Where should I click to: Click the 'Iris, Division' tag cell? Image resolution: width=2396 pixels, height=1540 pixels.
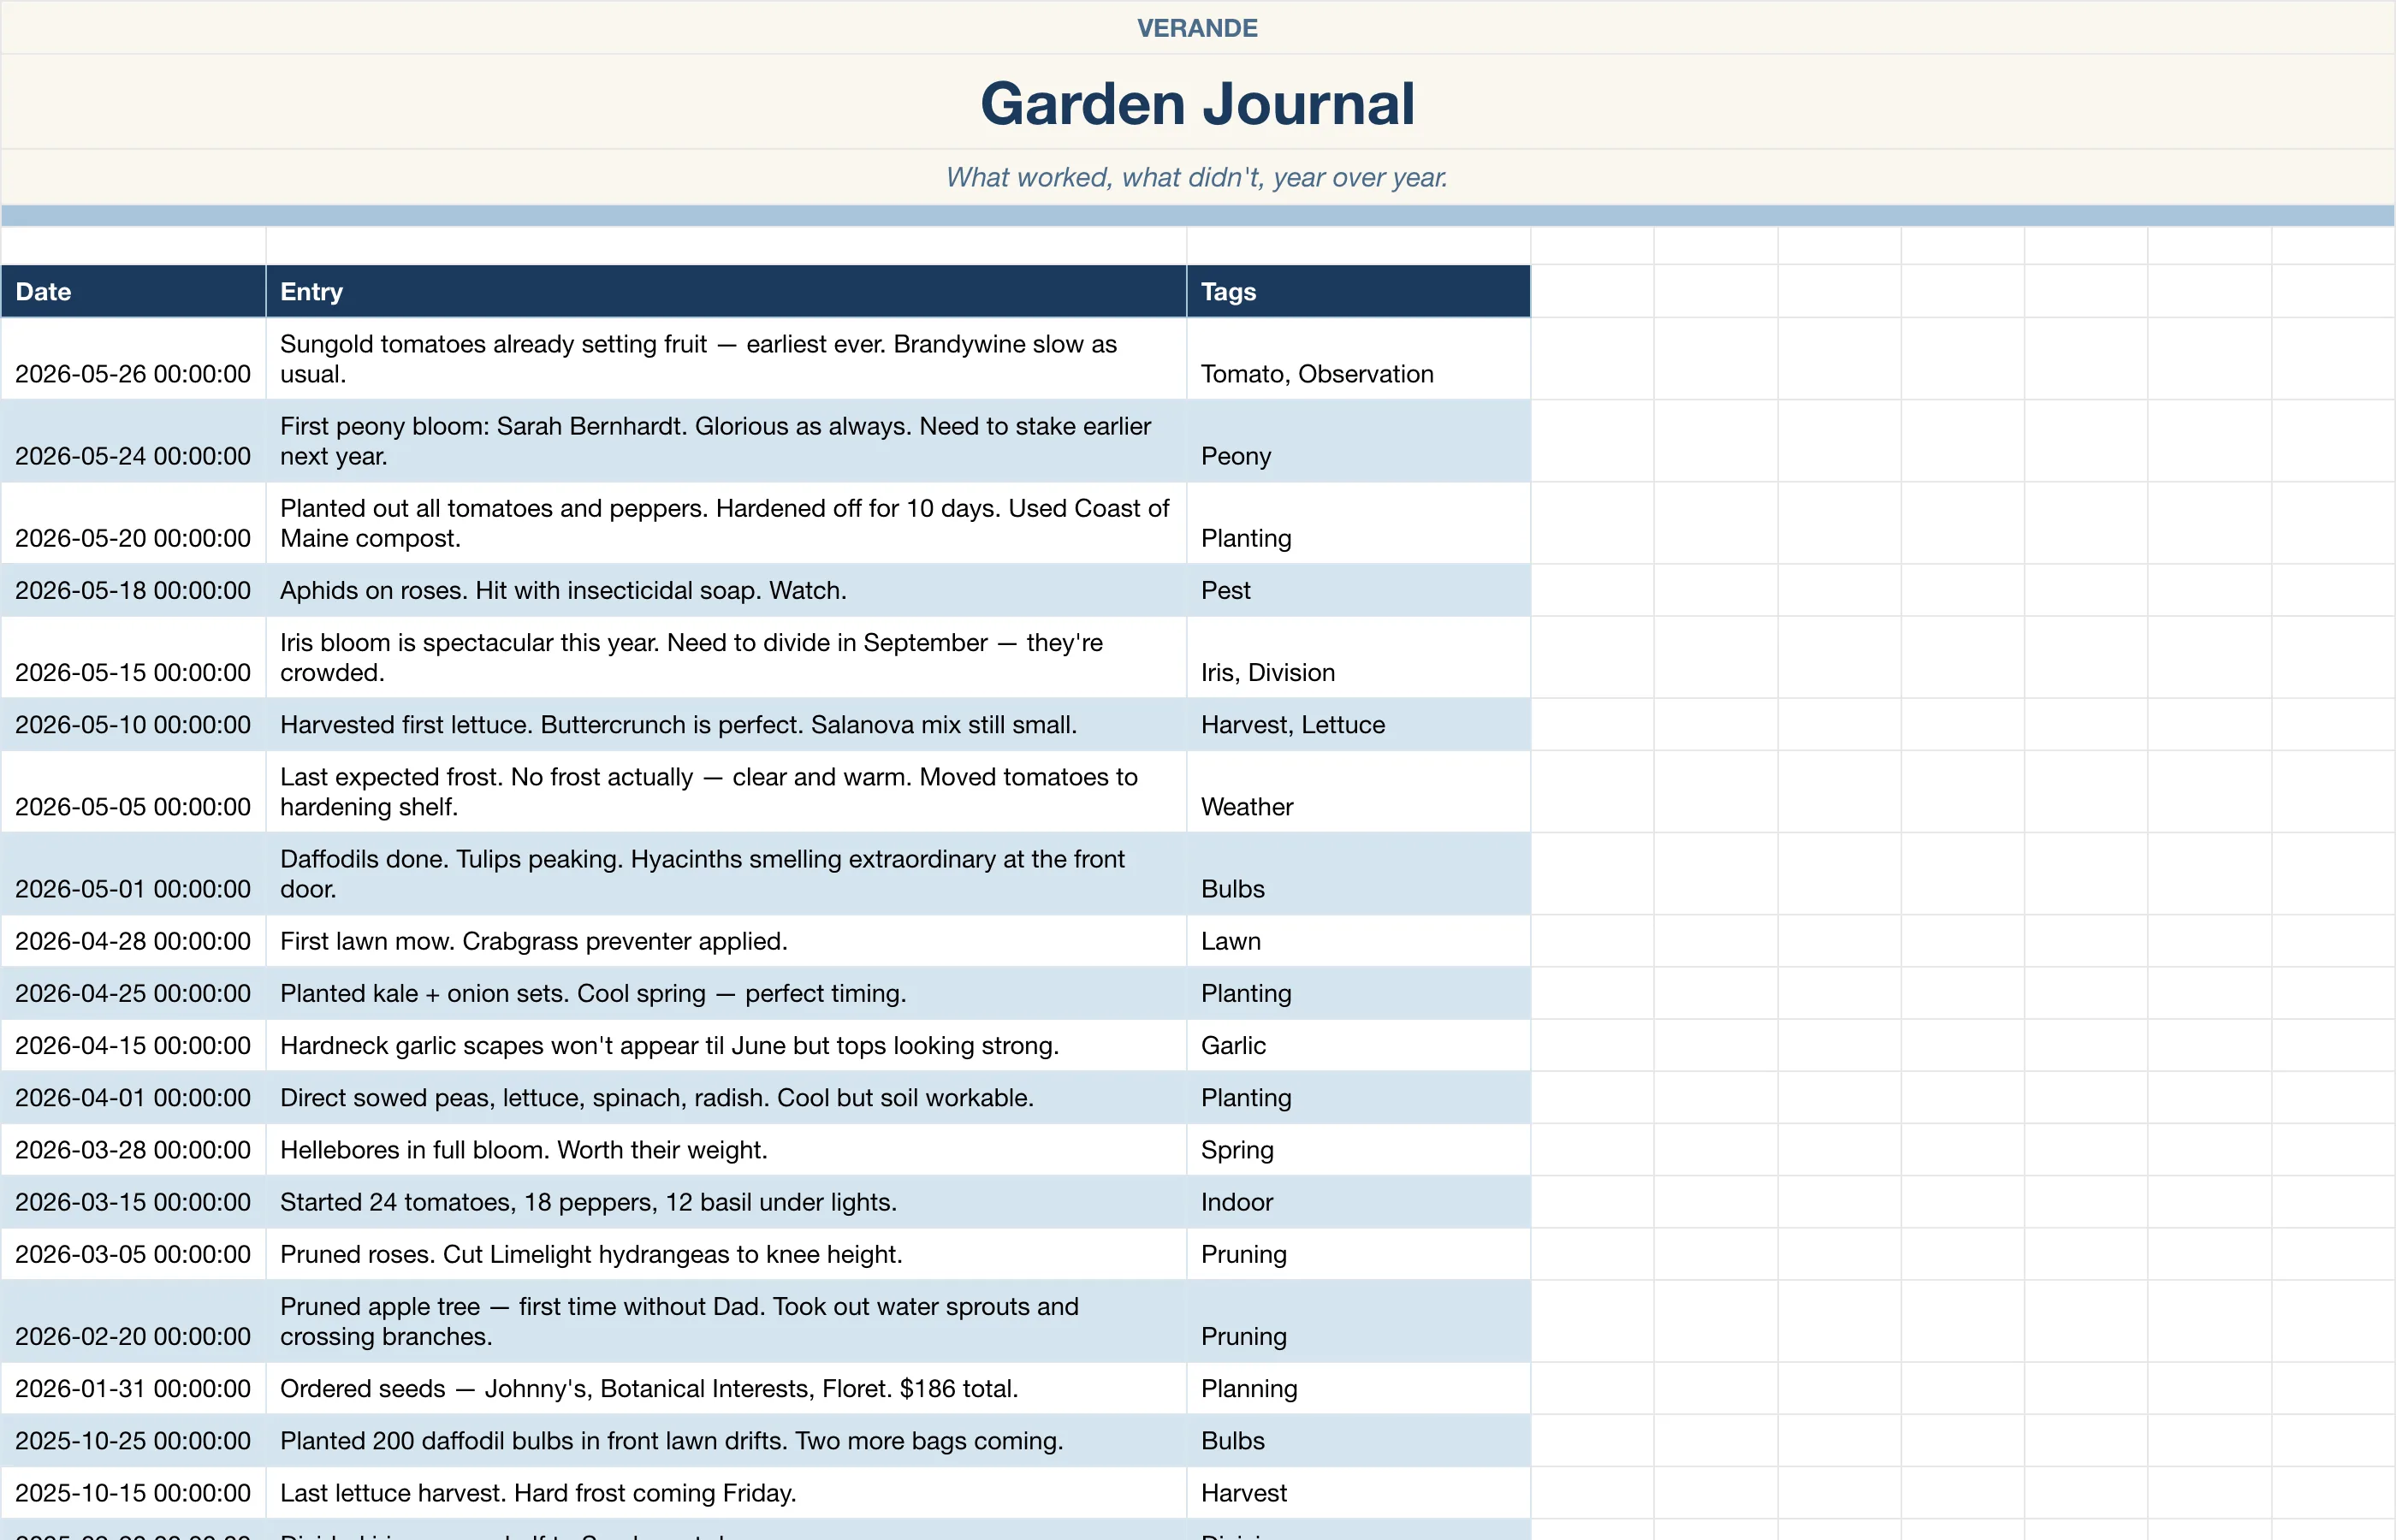1358,657
